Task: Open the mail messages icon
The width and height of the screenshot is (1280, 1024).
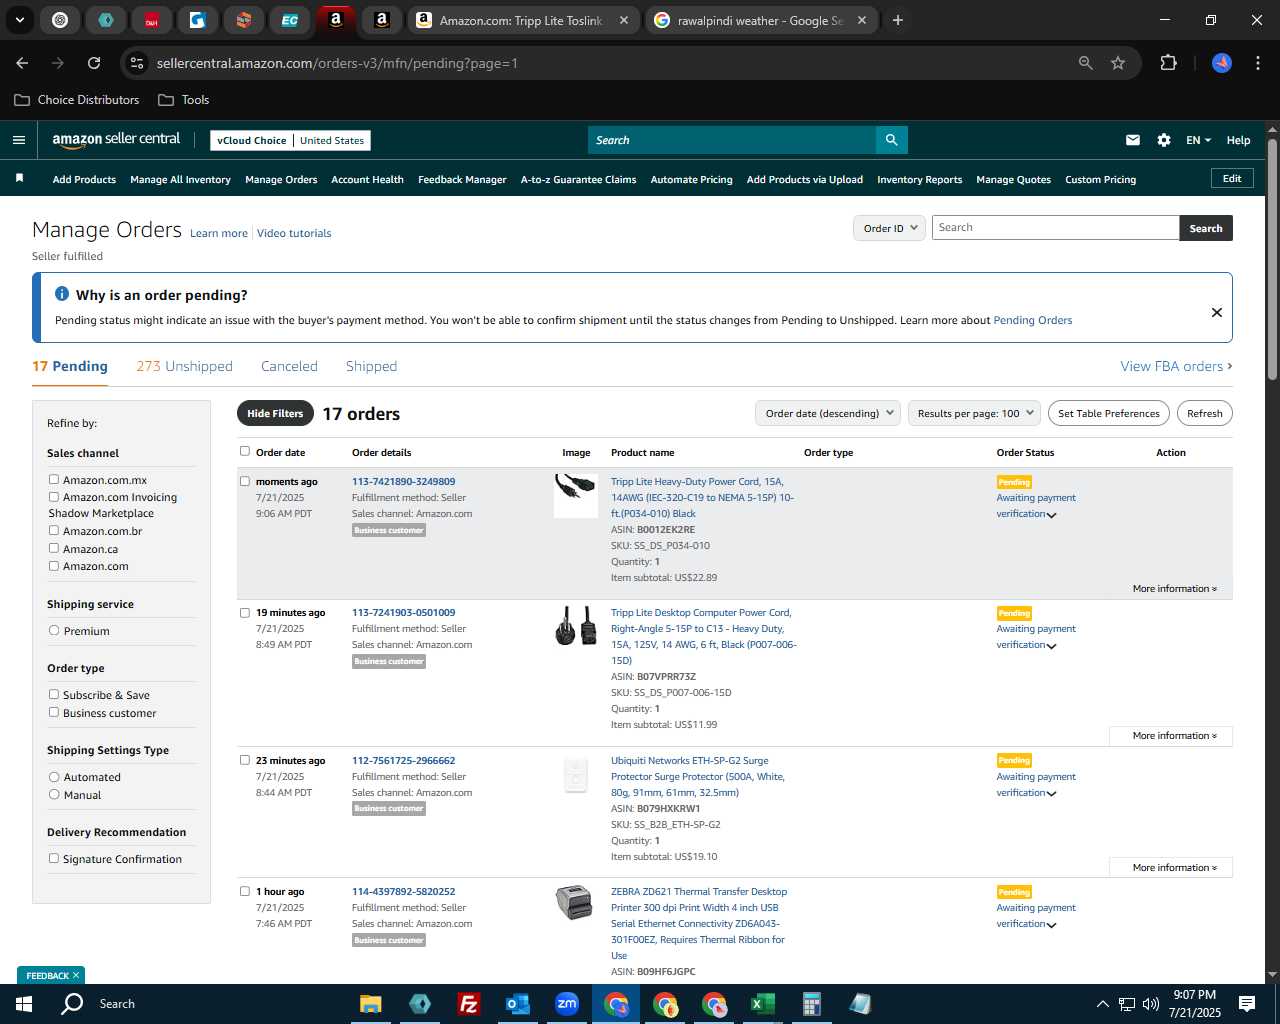Action: 1133,140
